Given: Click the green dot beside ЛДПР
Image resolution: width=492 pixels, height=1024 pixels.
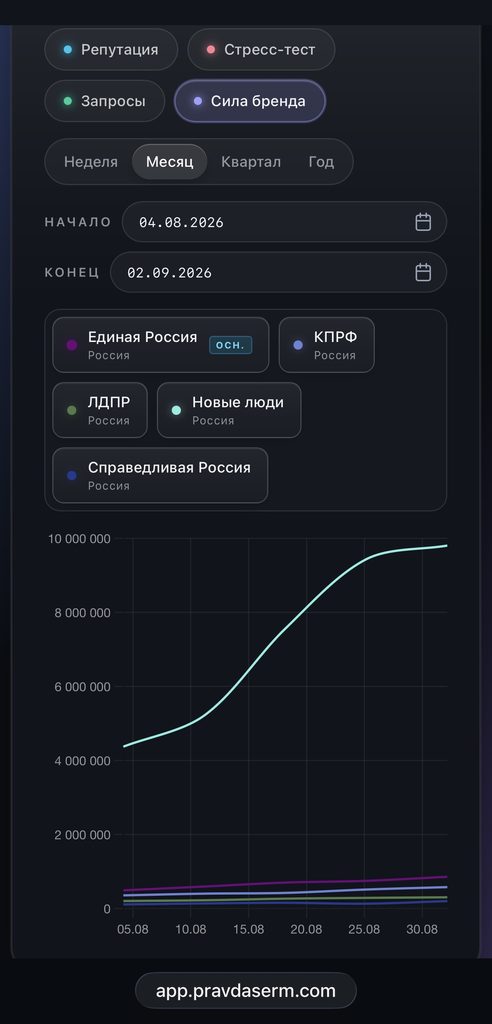Looking at the screenshot, I should tap(72, 410).
